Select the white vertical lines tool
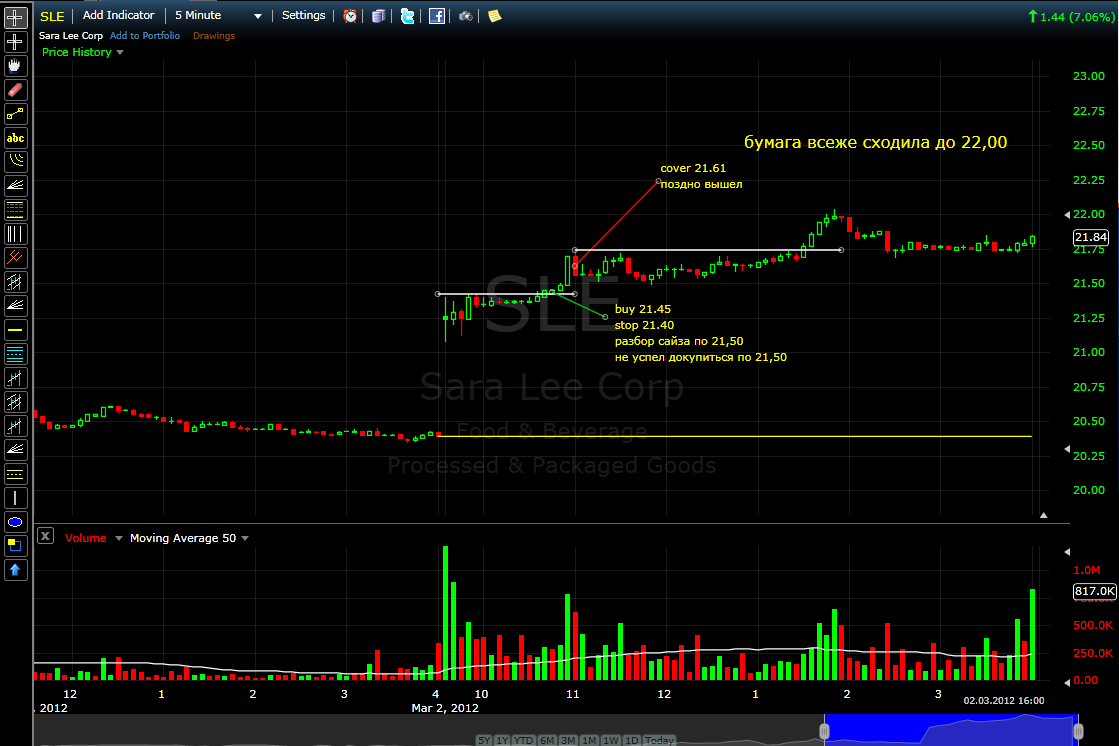 [15, 234]
